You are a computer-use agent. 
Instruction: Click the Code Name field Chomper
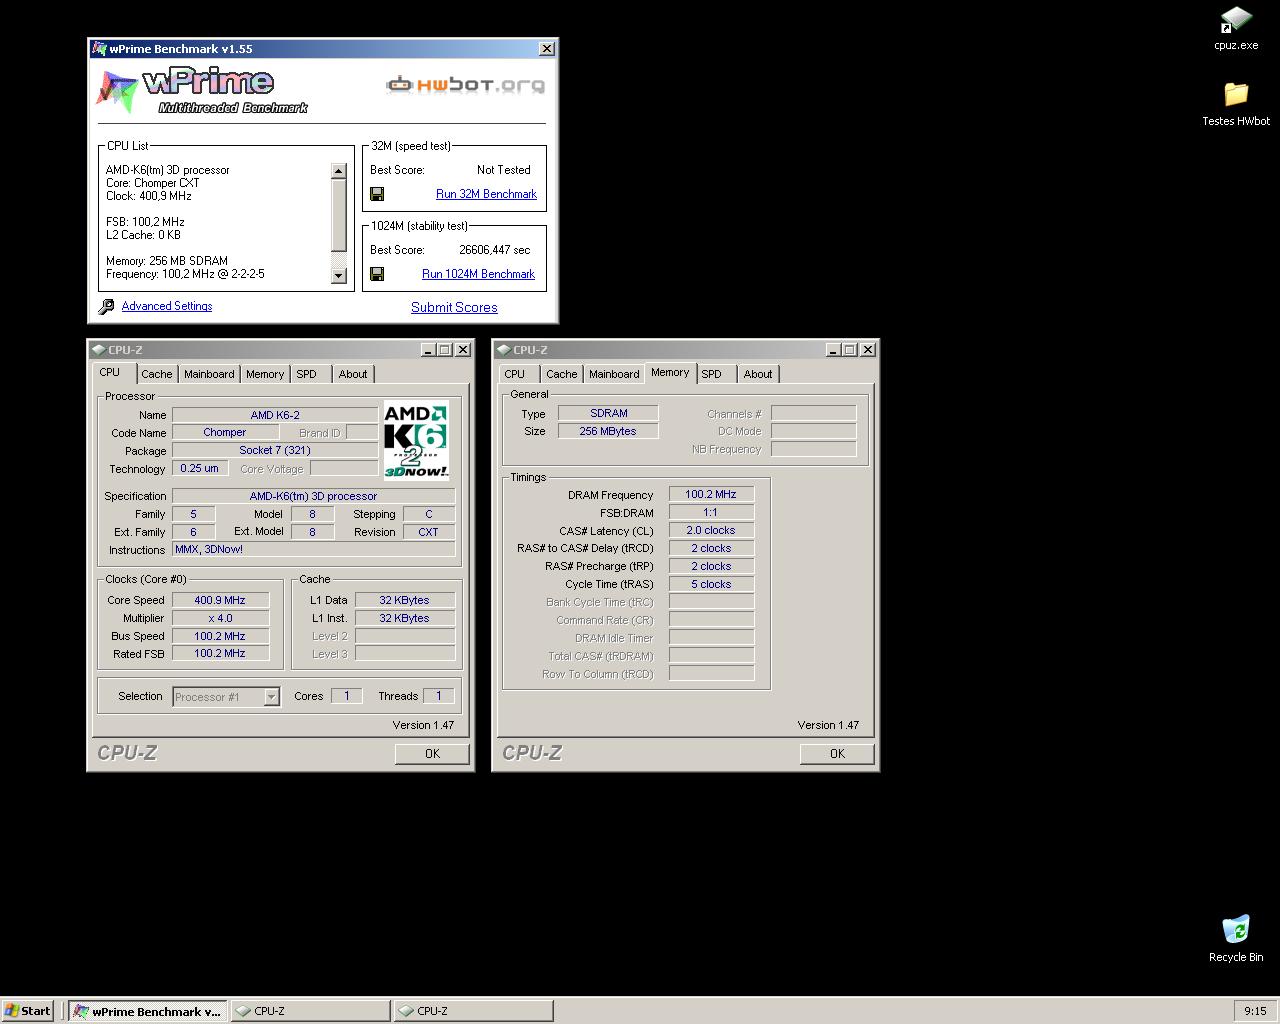click(225, 432)
